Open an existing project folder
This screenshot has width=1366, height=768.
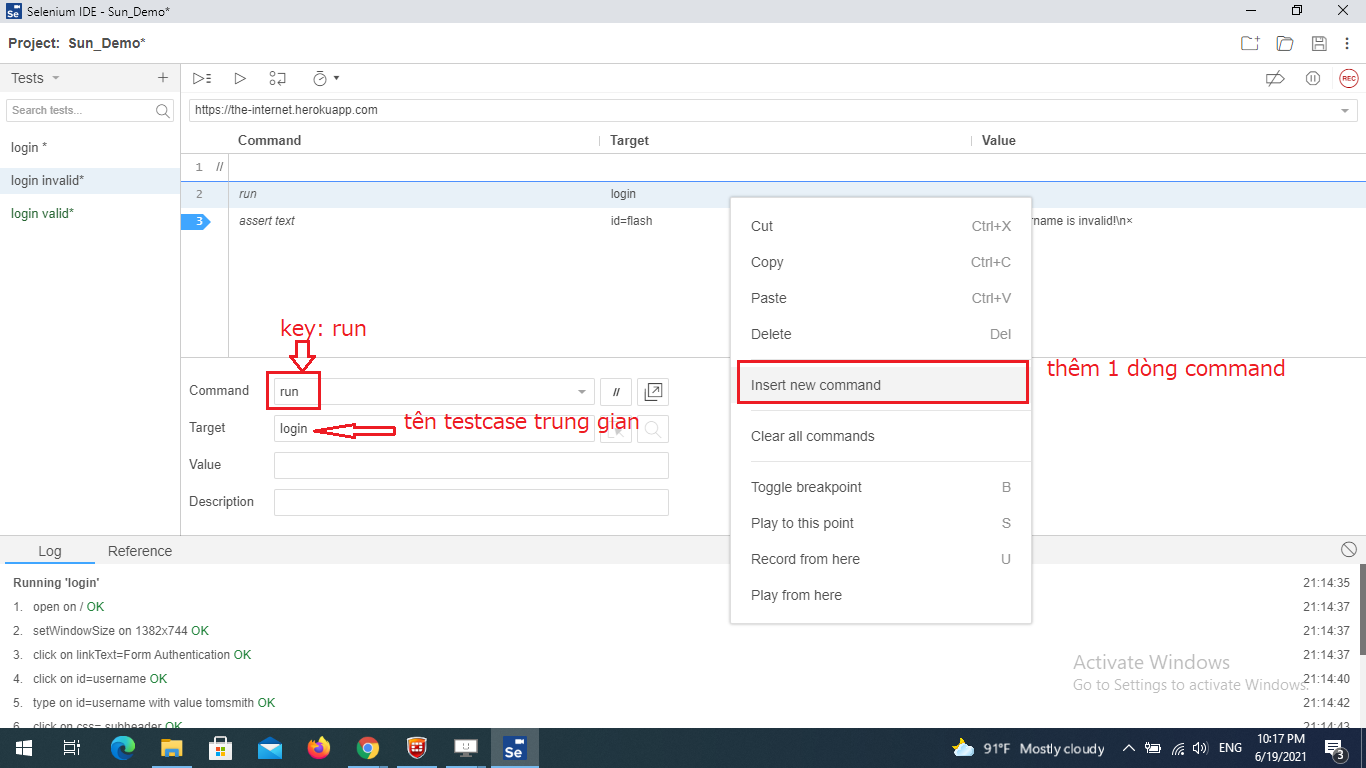point(1285,43)
